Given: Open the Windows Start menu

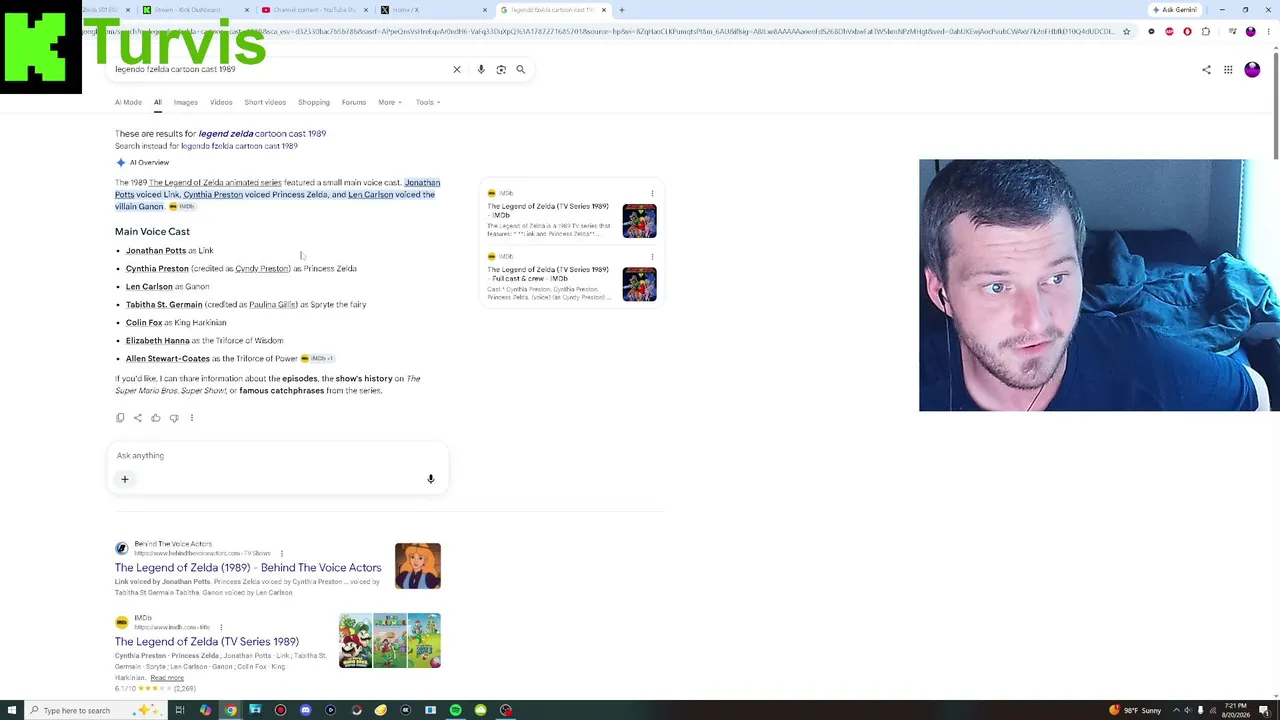Looking at the screenshot, I should 12,710.
